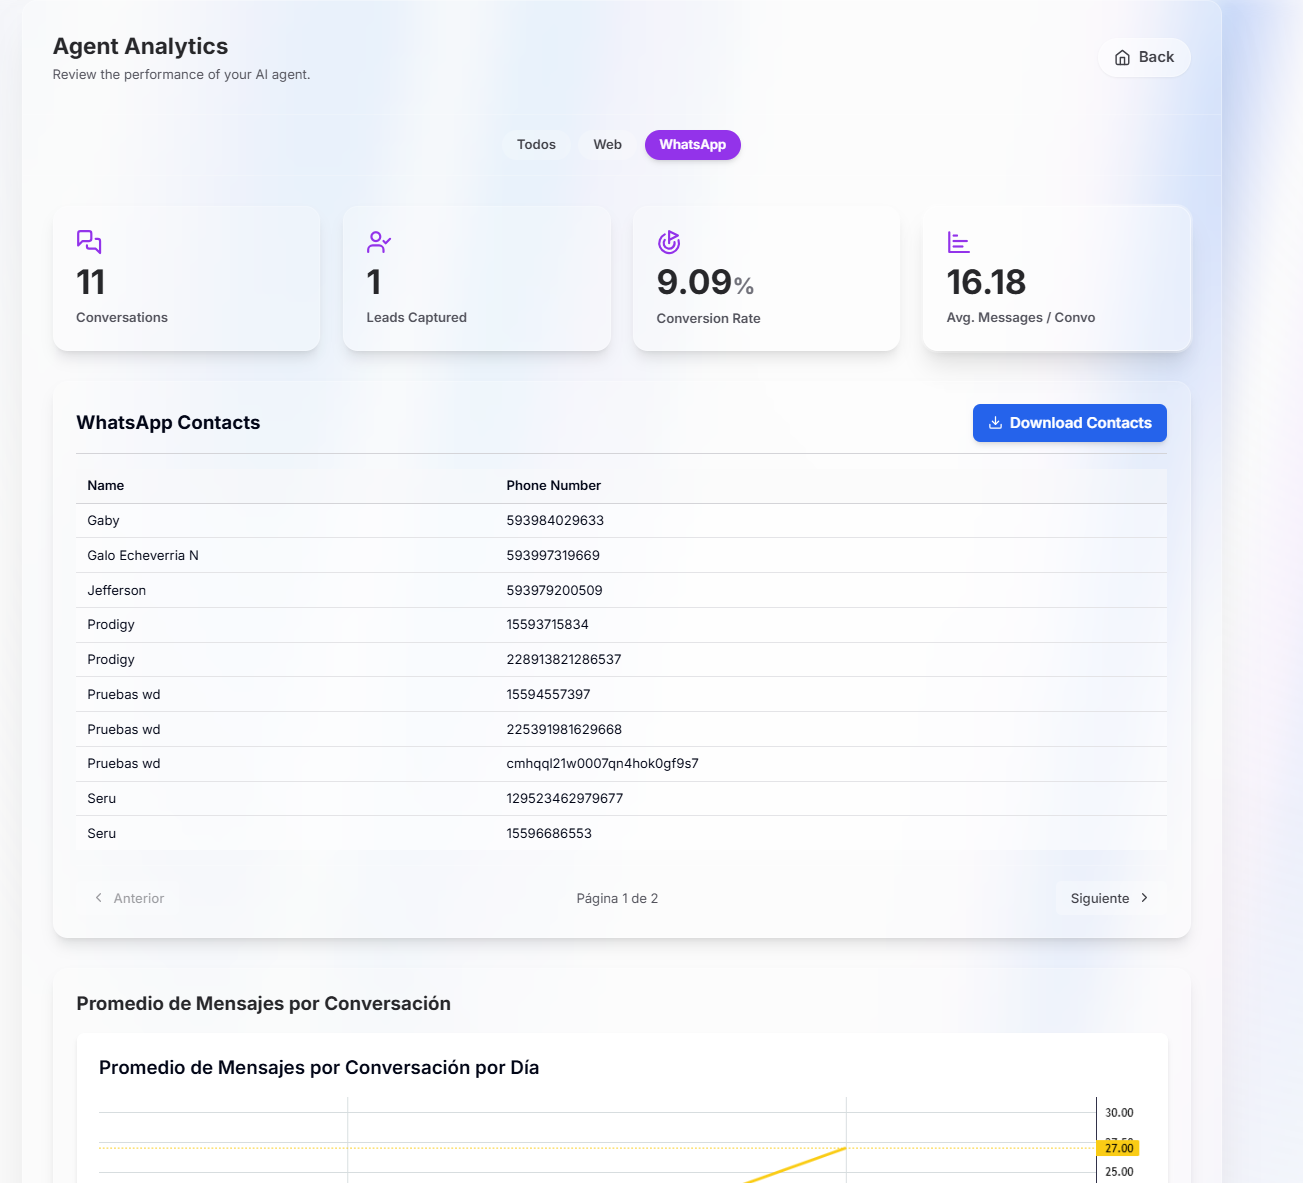The height and width of the screenshot is (1183, 1303).
Task: Click the ID cmhqql21w0007qn4hok0gf9s7
Action: [x=602, y=763]
